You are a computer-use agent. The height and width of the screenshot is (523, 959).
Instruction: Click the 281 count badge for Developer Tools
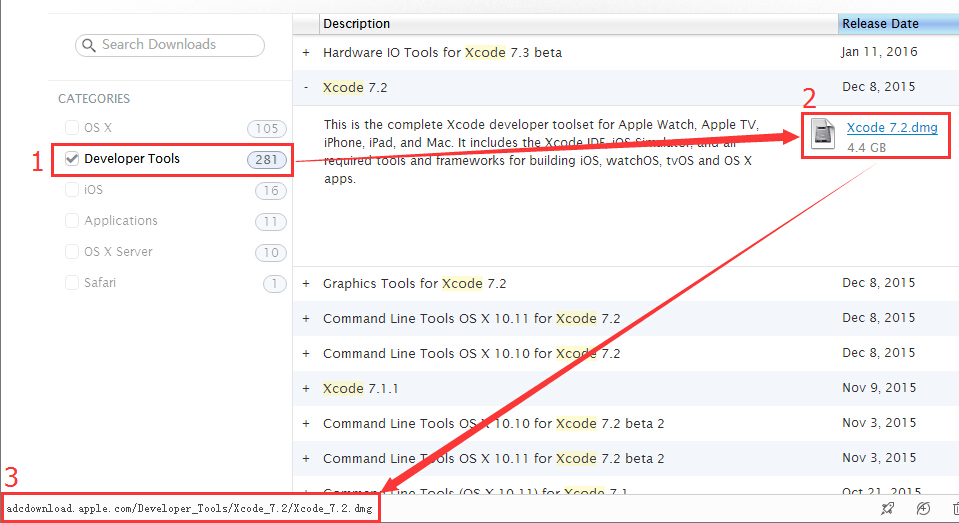click(267, 160)
